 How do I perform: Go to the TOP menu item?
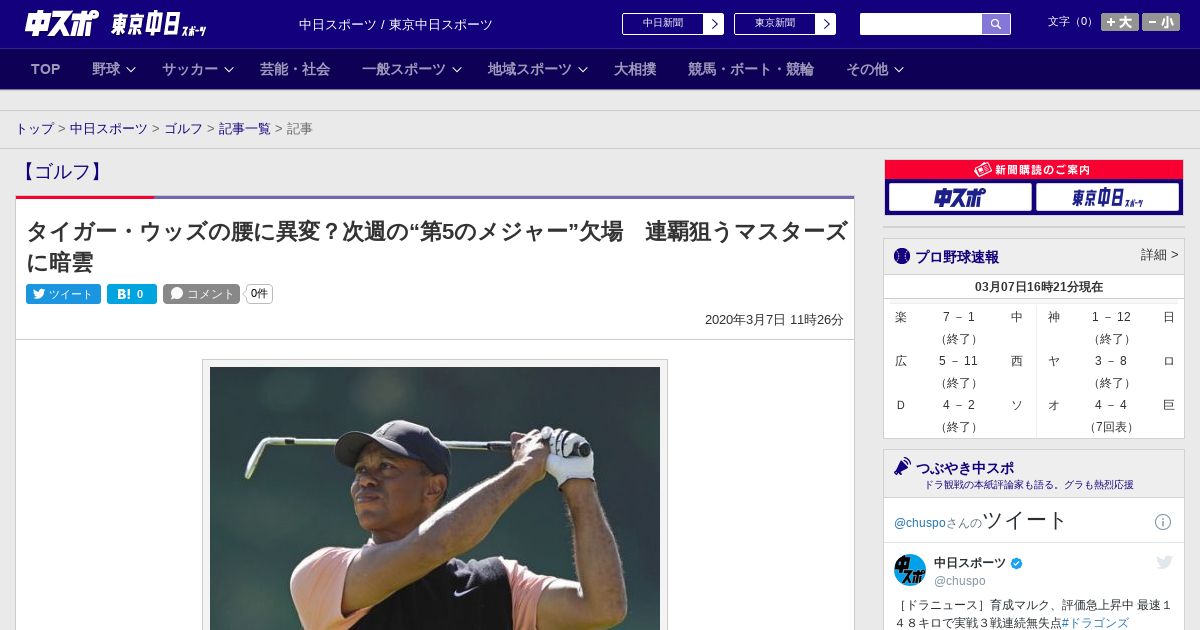tap(46, 69)
